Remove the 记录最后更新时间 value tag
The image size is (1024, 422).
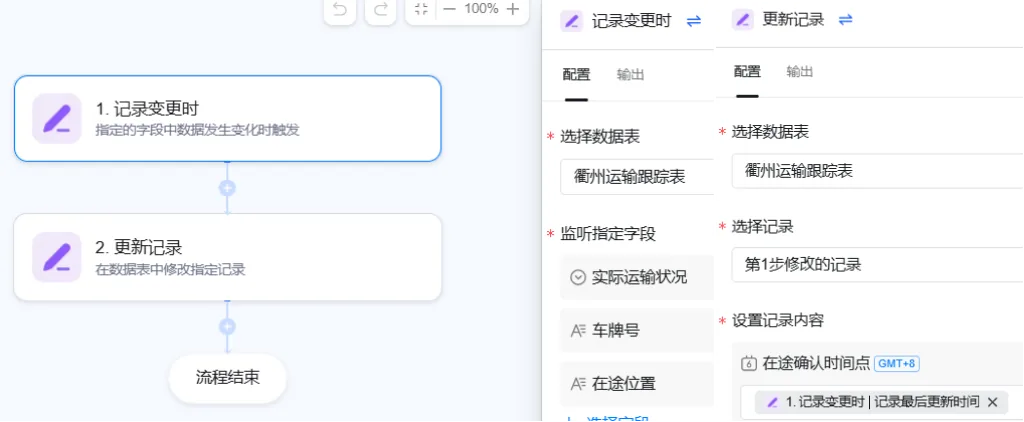pyautogui.click(x=993, y=402)
